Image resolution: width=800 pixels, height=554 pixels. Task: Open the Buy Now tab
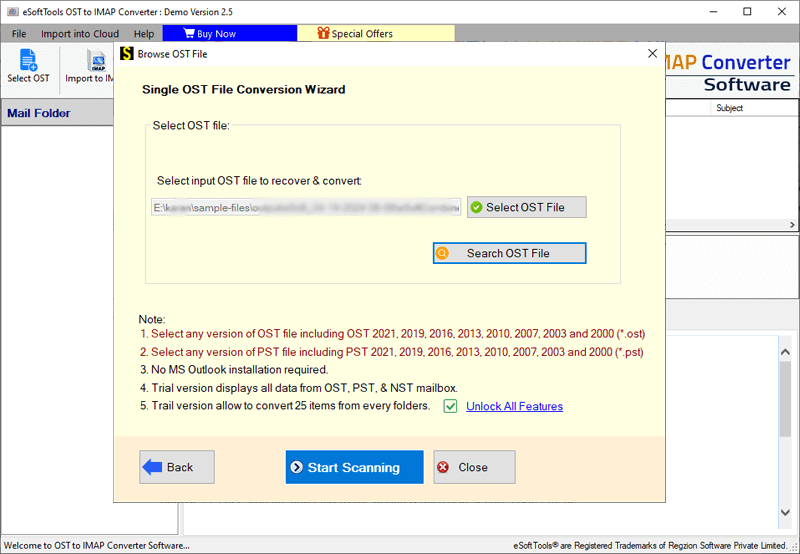pyautogui.click(x=230, y=33)
